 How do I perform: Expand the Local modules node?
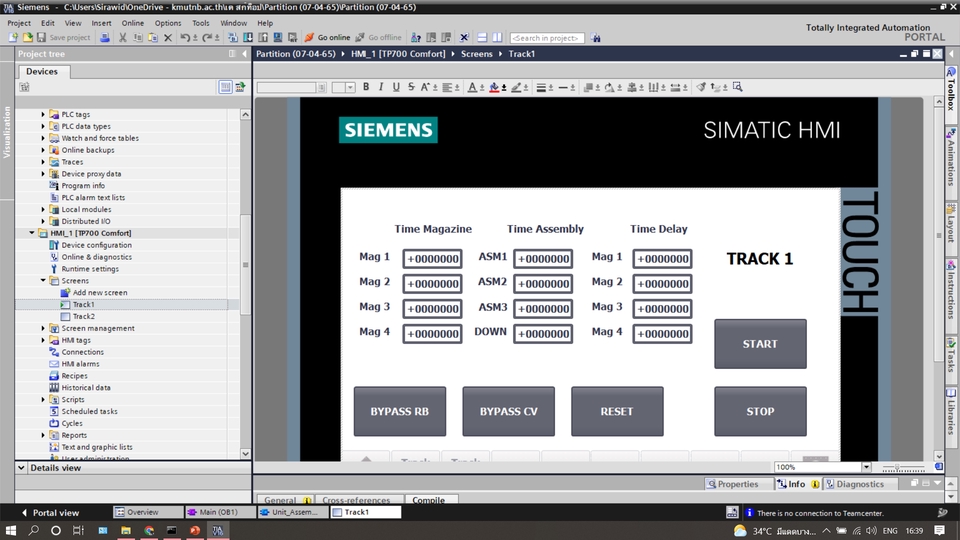tap(43, 209)
